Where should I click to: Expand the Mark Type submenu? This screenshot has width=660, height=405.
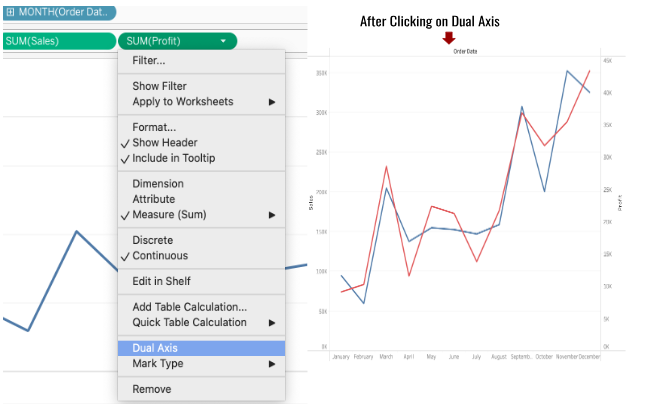(271, 364)
